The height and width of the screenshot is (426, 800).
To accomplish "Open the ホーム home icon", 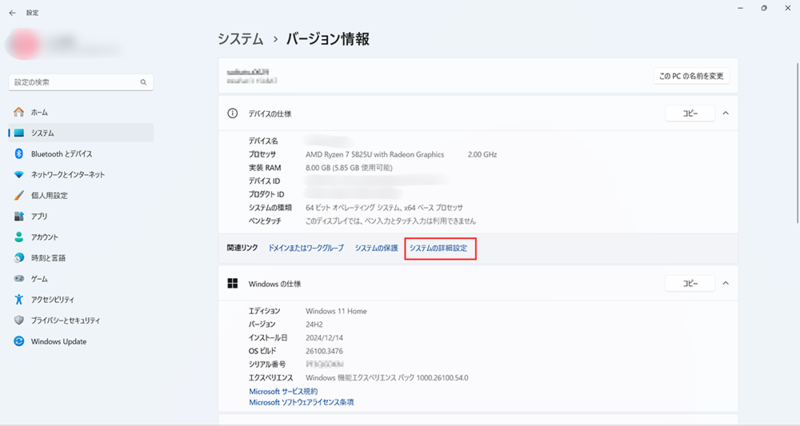I will 19,112.
